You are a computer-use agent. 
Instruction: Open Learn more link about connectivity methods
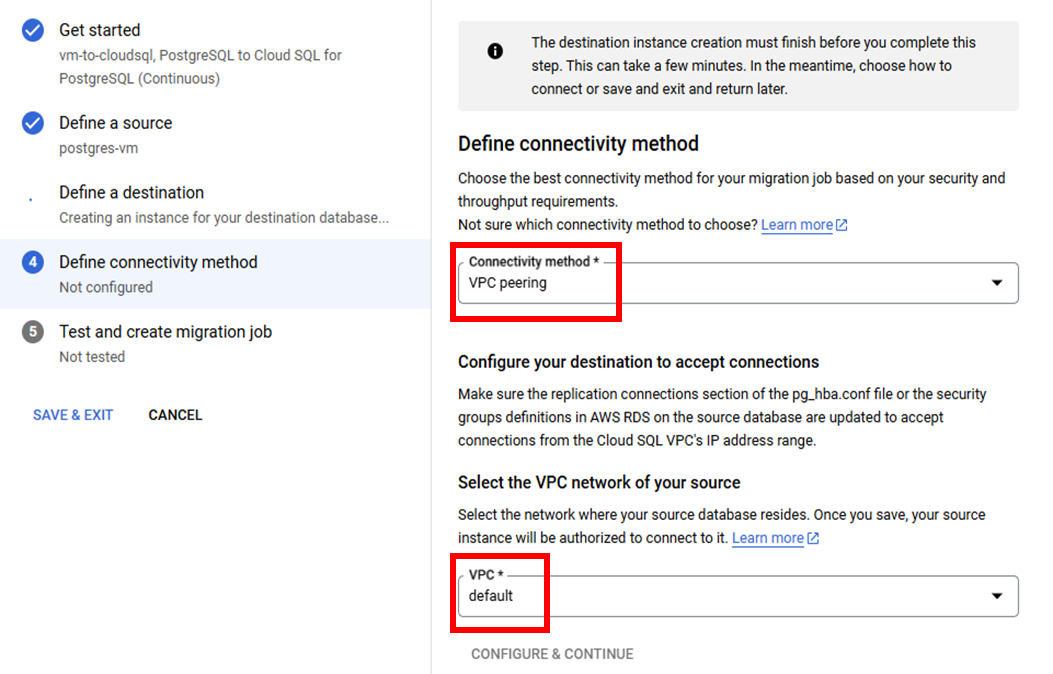click(x=796, y=225)
